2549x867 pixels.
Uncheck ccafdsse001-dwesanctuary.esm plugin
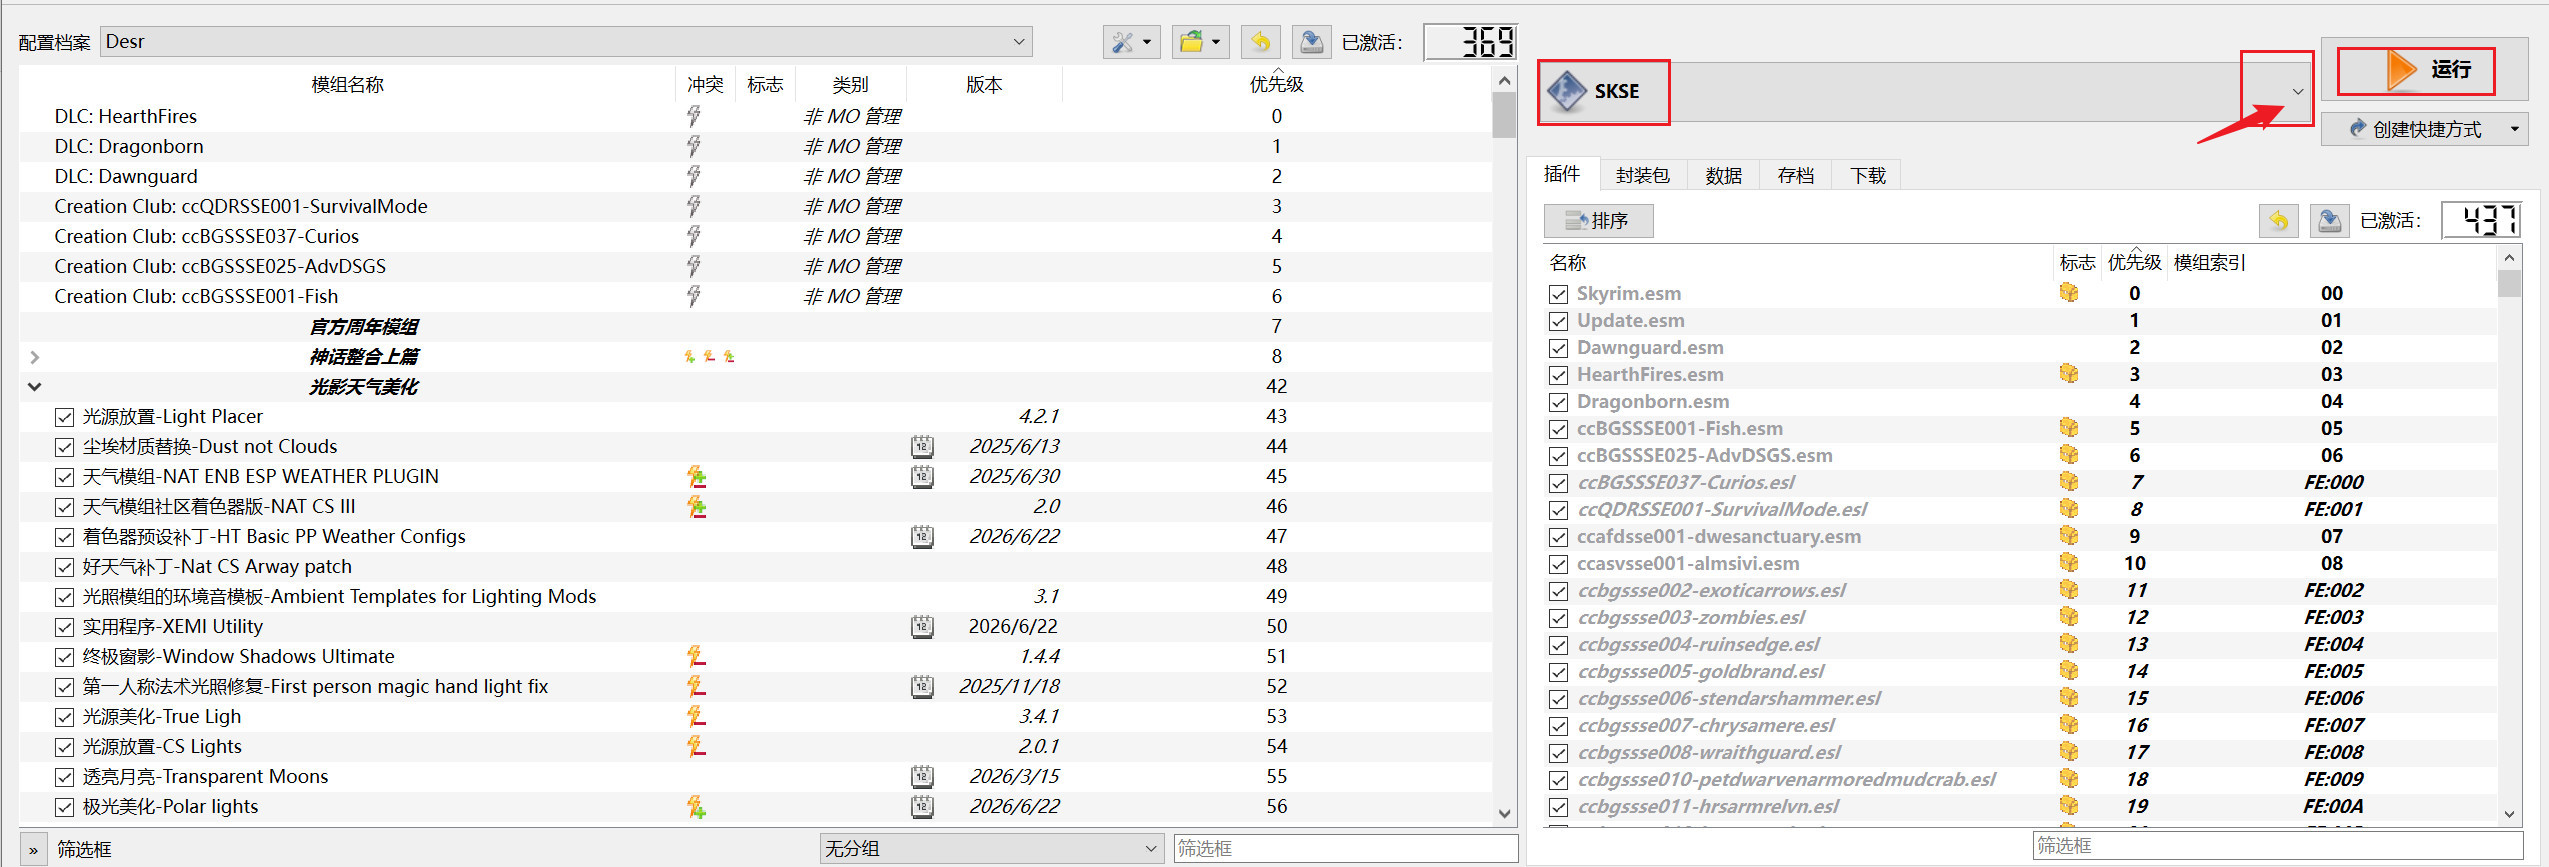tap(1558, 537)
